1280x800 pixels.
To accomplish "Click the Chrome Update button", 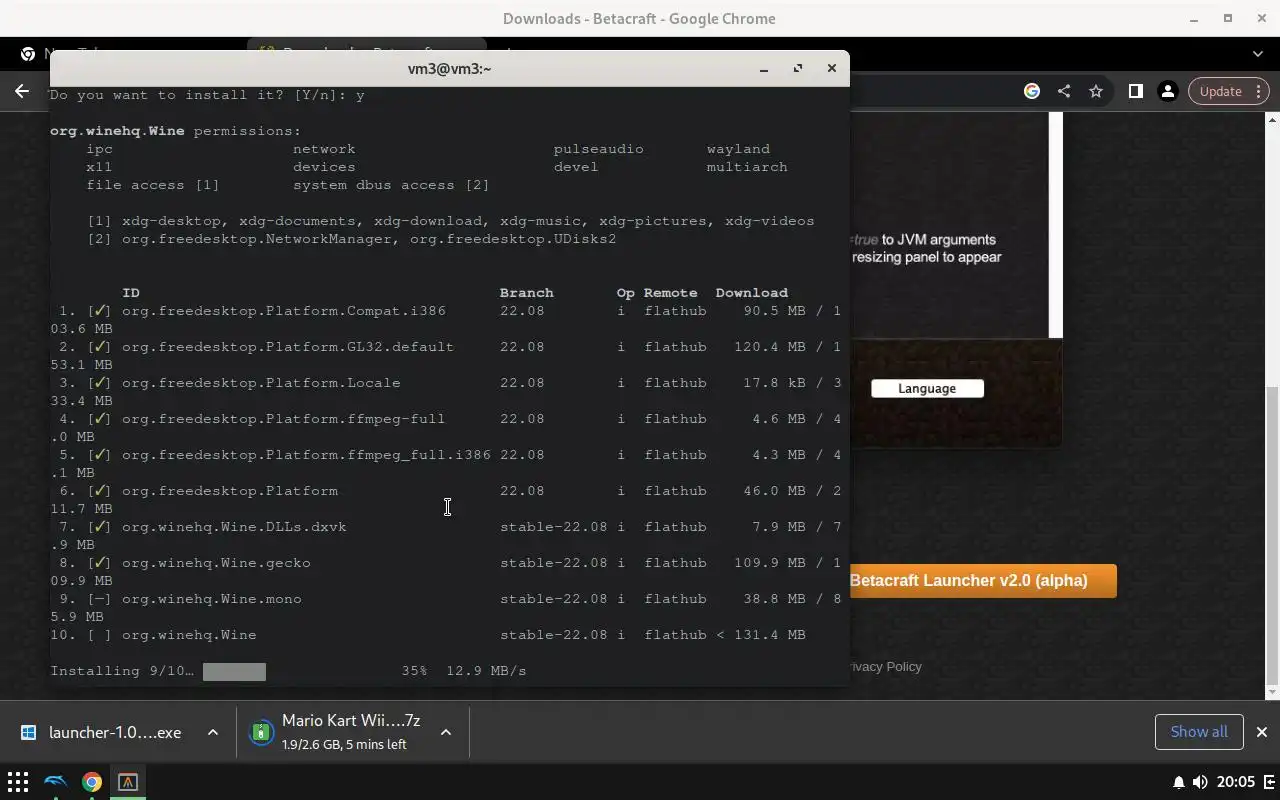I will click(1228, 91).
